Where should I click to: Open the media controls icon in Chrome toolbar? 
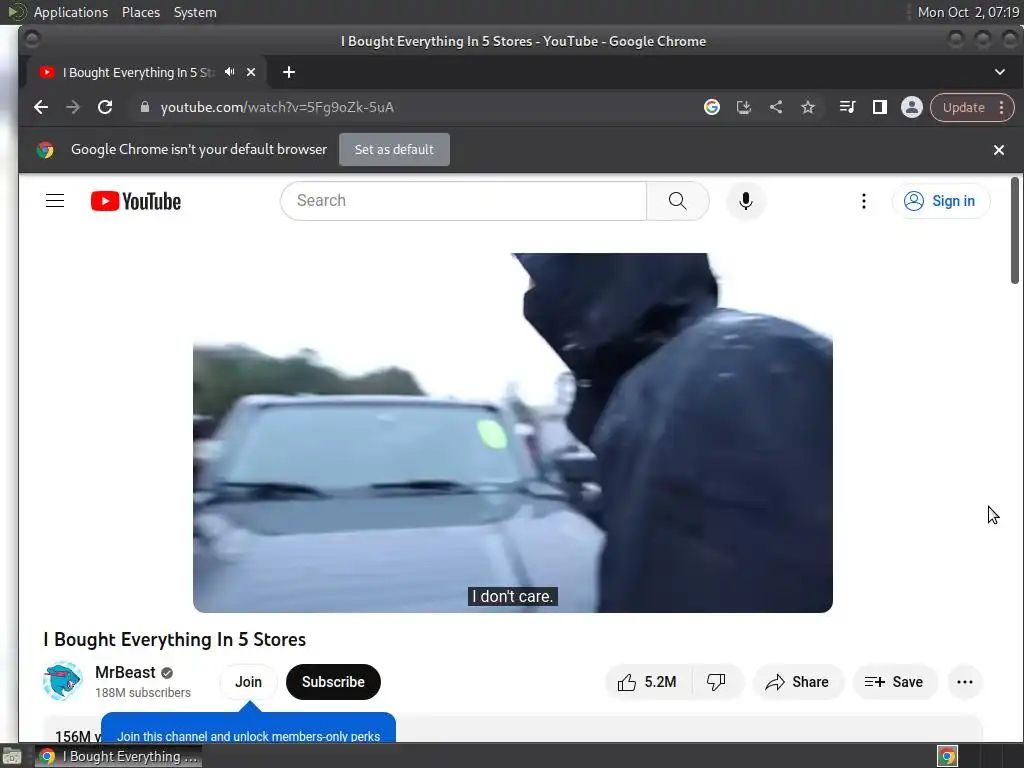click(847, 107)
